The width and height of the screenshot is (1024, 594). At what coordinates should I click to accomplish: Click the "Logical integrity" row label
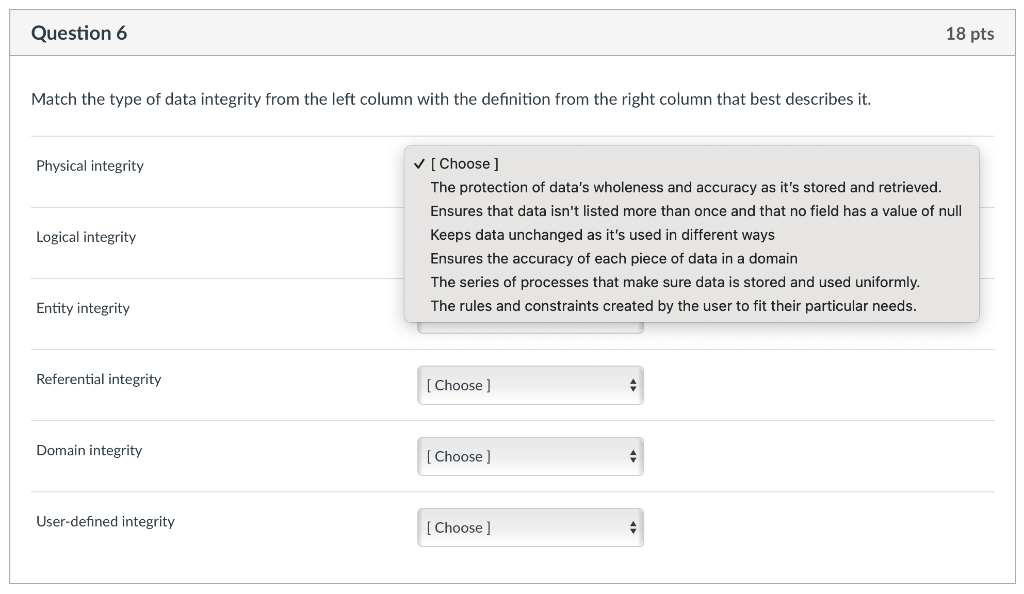[x=86, y=237]
